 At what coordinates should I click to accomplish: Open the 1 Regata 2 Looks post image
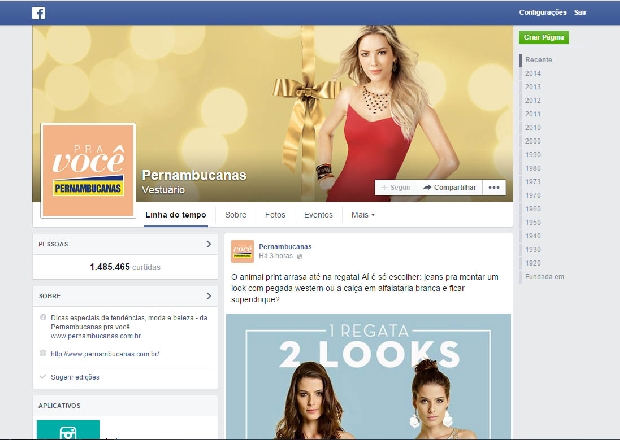(369, 376)
